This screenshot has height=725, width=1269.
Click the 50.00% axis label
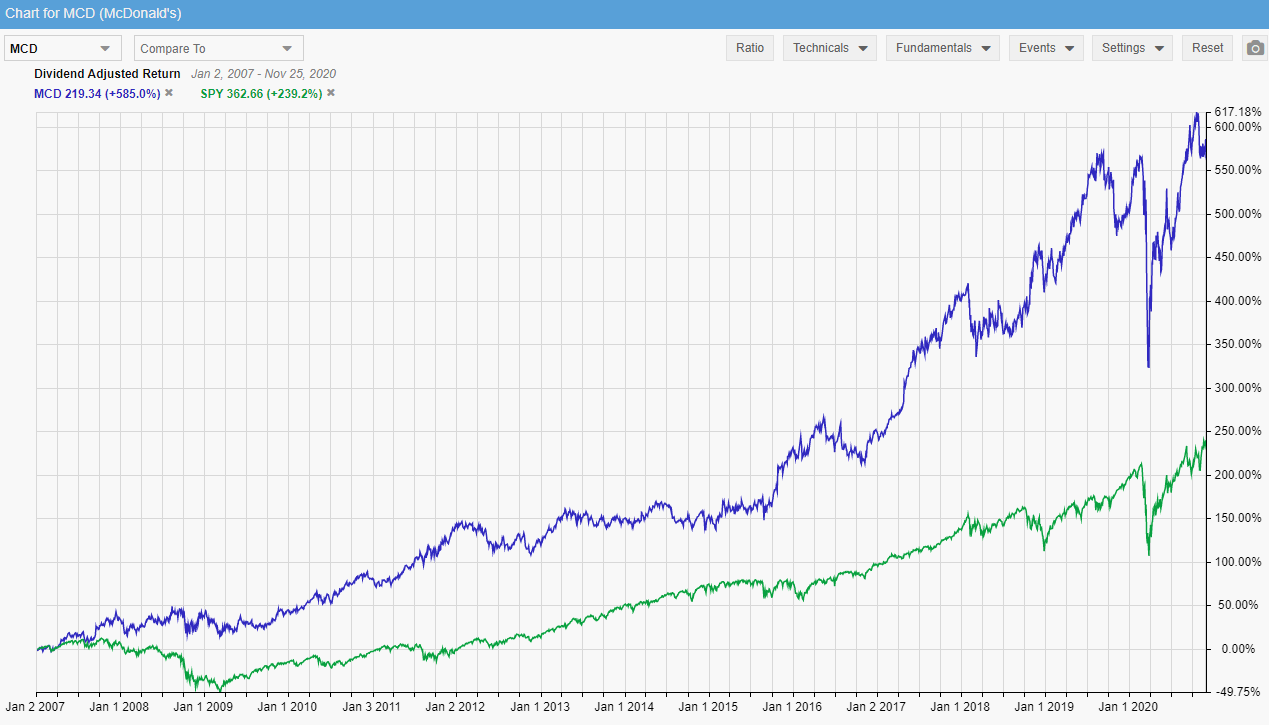(x=1240, y=606)
